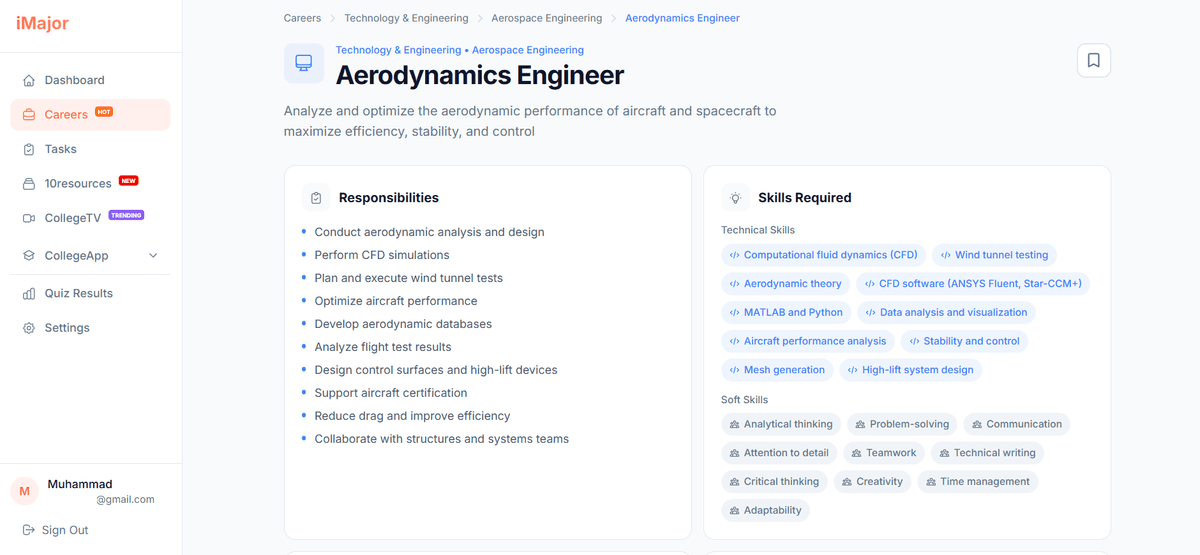1200x555 pixels.
Task: Expand the CollegeApp submenu chevron
Action: pyautogui.click(x=153, y=256)
